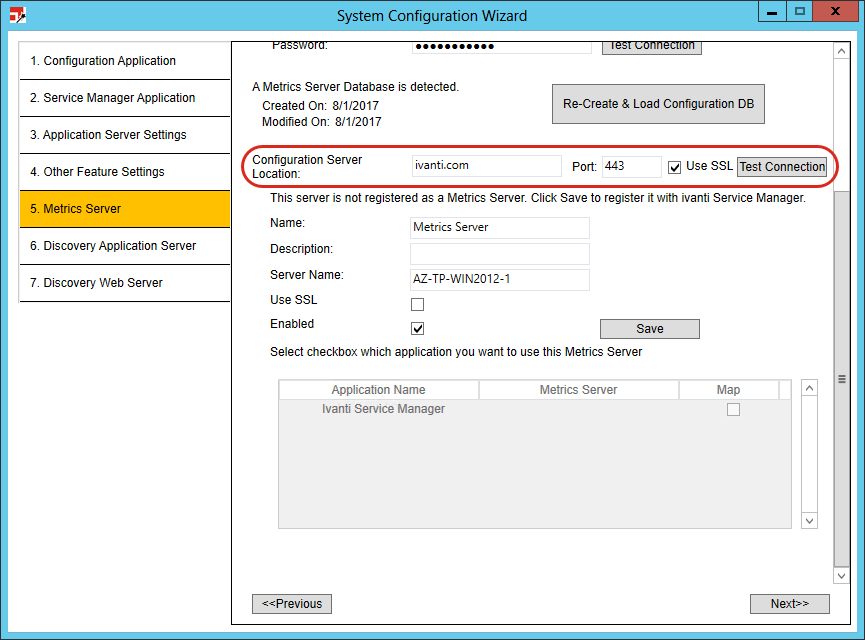Viewport: 865px width, 640px height.
Task: Click the Configuration Server Location field
Action: pos(486,166)
